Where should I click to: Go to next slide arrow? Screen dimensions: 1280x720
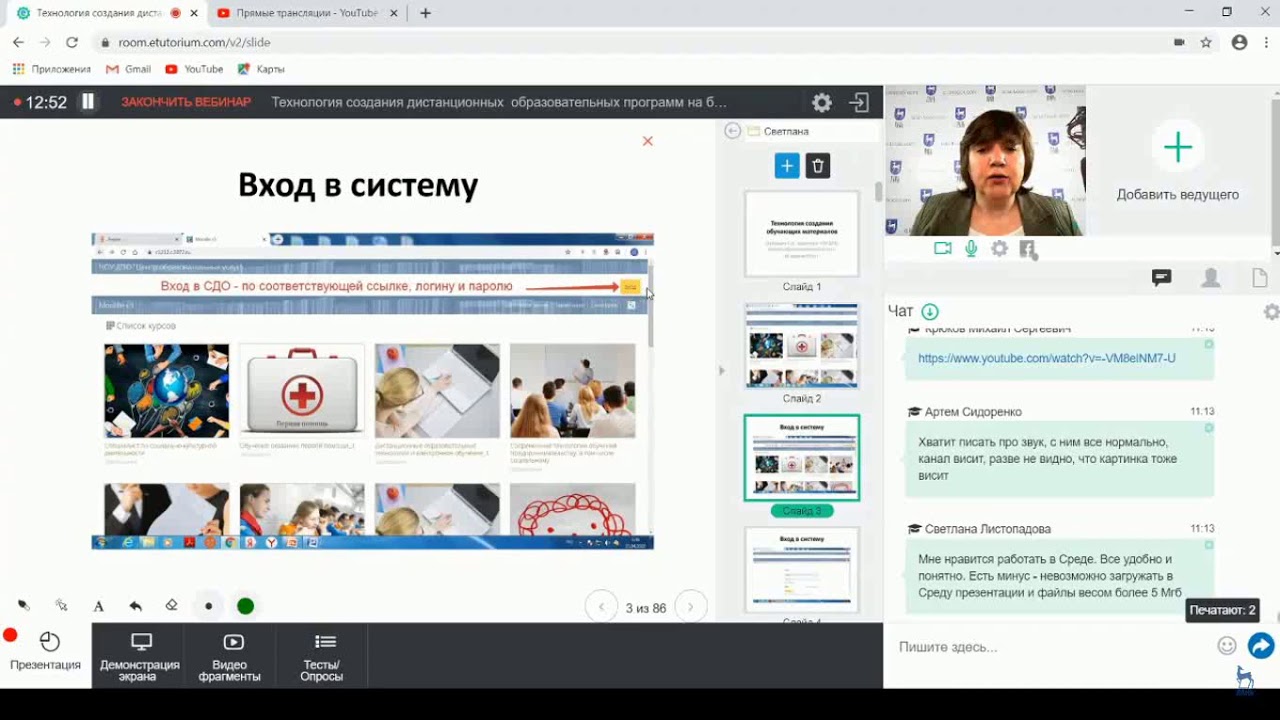coord(691,606)
